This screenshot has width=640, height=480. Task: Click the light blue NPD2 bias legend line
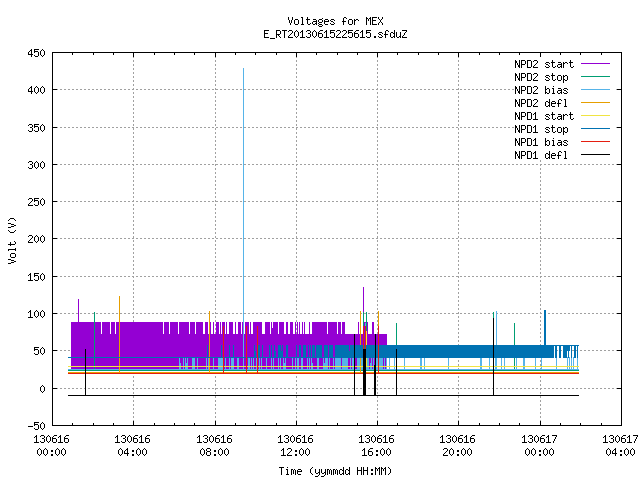[x=596, y=90]
